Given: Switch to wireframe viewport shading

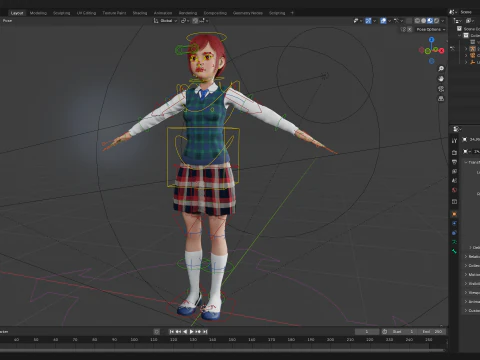Looking at the screenshot, I should (417, 21).
